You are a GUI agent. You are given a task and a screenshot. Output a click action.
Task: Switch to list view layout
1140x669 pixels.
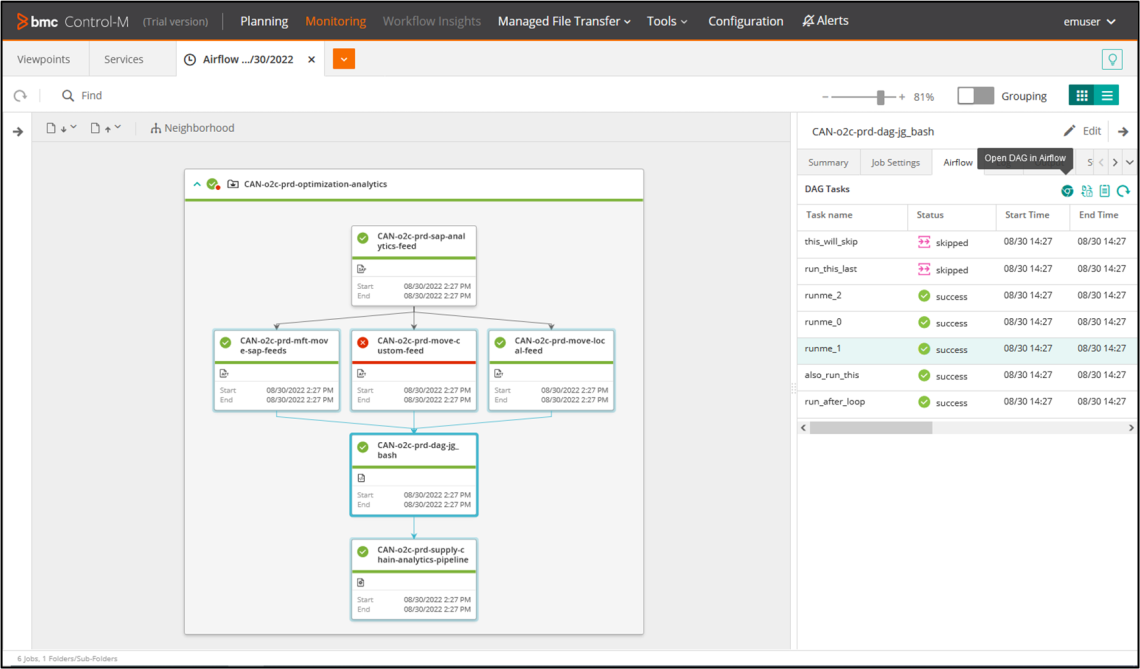[x=1106, y=95]
